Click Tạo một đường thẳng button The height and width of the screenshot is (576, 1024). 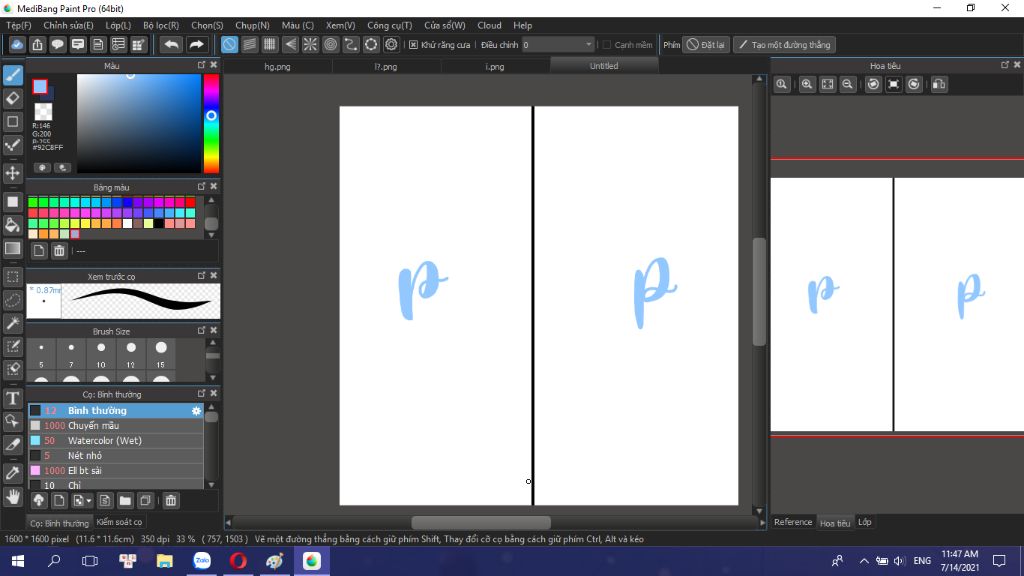click(784, 44)
